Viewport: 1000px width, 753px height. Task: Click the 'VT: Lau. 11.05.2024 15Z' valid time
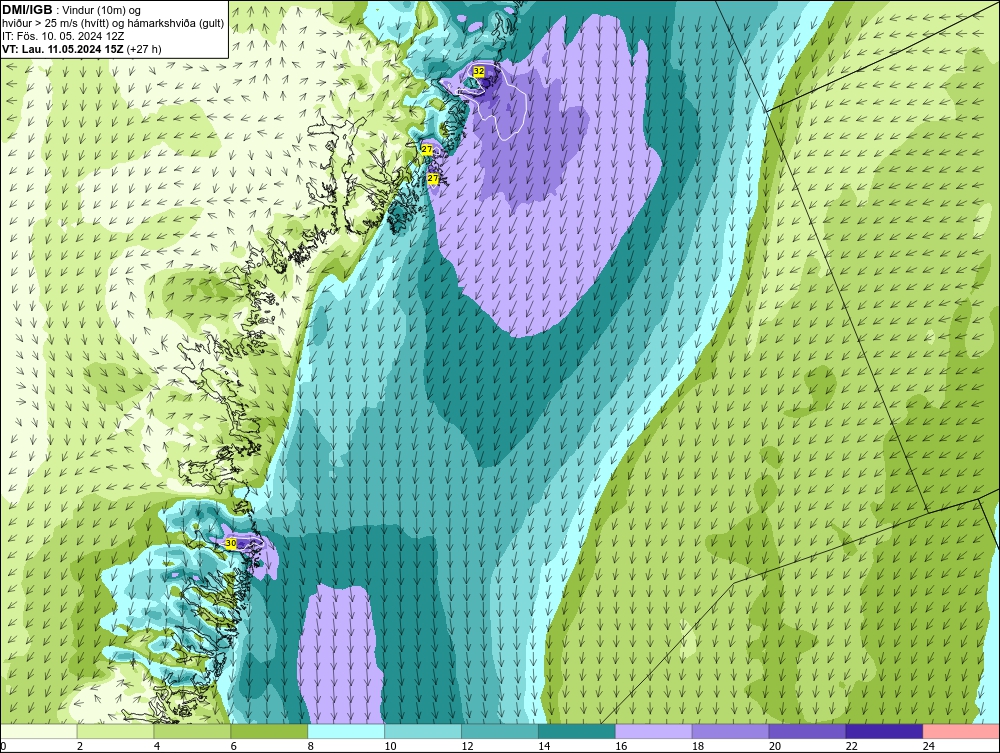click(x=63, y=49)
